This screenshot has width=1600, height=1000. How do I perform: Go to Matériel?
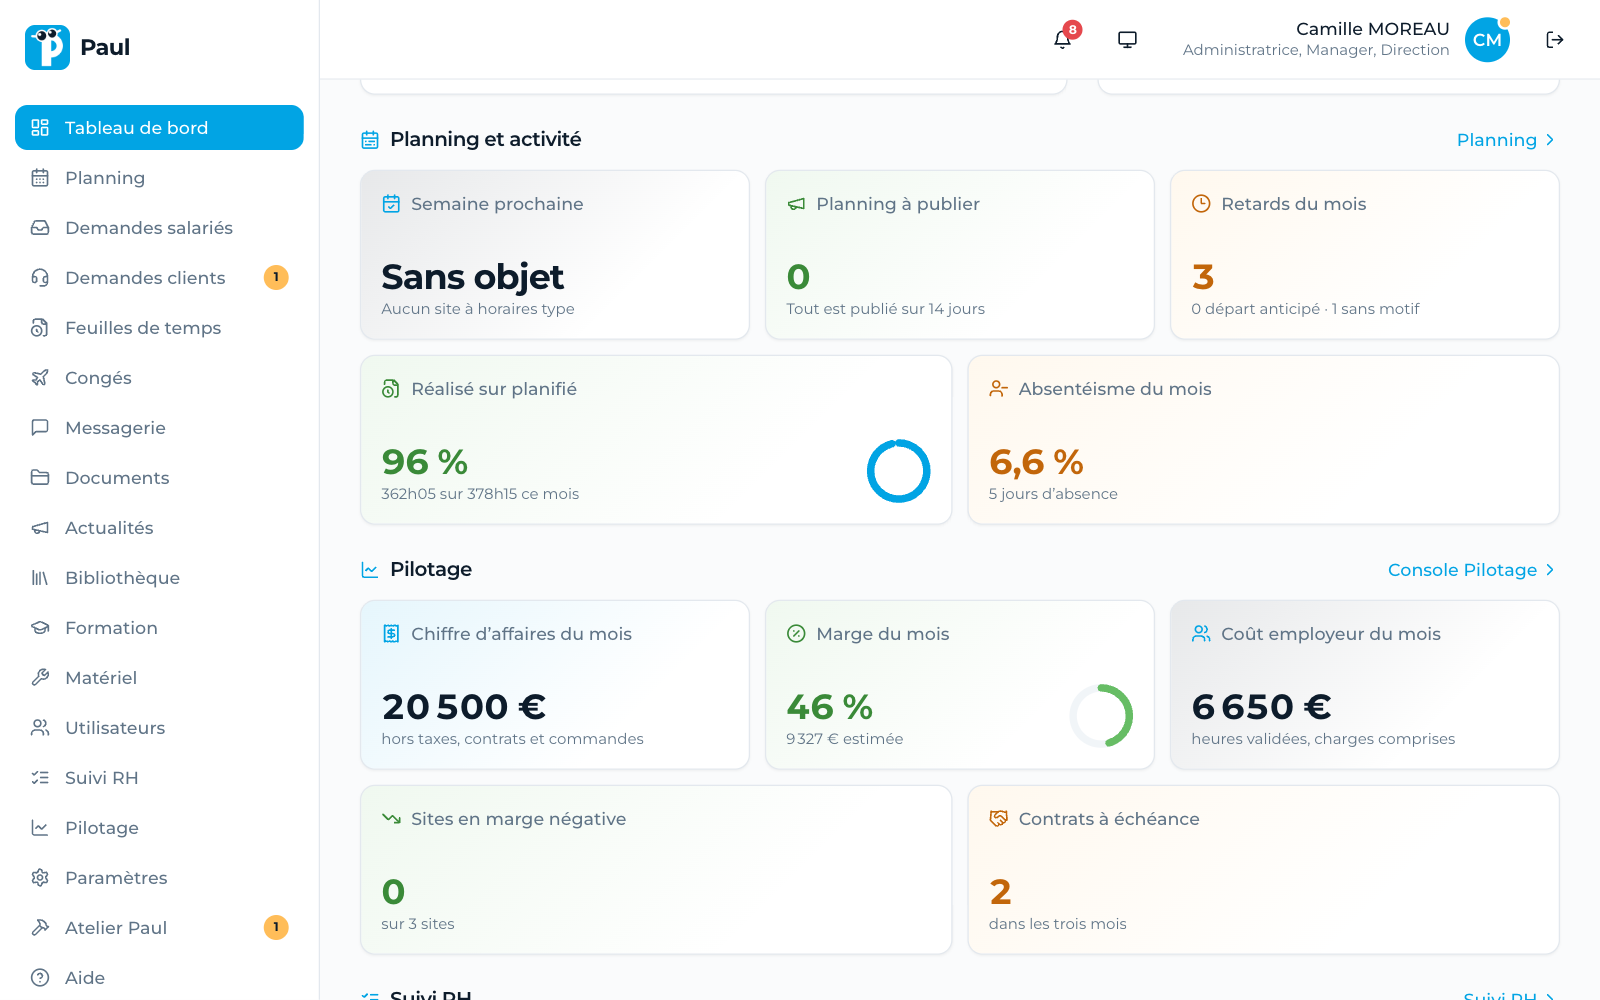point(159,678)
